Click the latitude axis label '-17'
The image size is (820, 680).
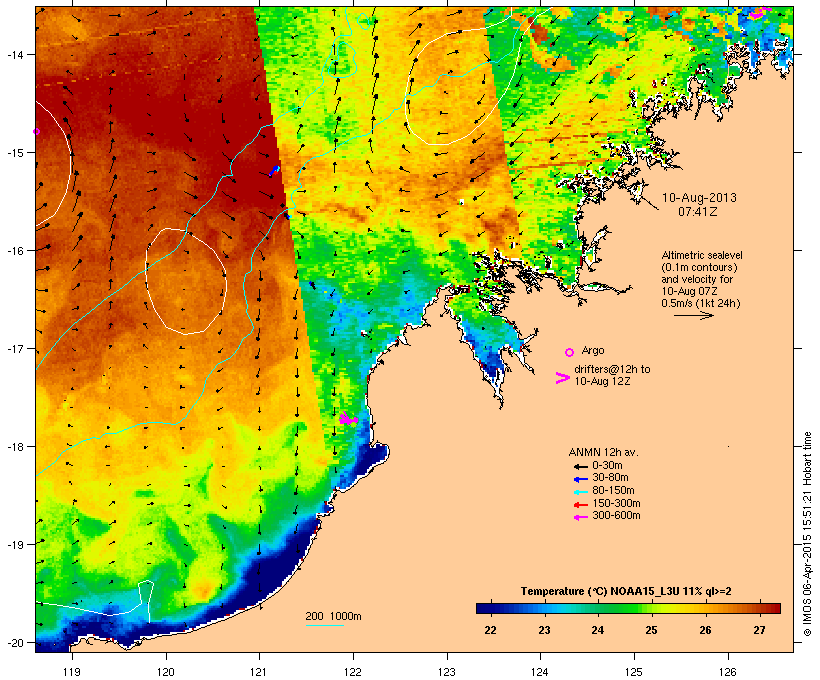pyautogui.click(x=14, y=348)
